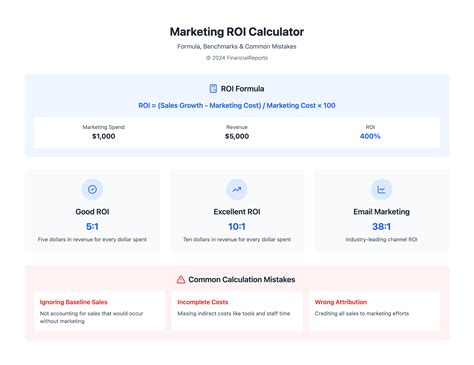Image resolution: width=474 pixels, height=365 pixels.
Task: Click the Missing indirect costs description
Action: click(x=234, y=313)
